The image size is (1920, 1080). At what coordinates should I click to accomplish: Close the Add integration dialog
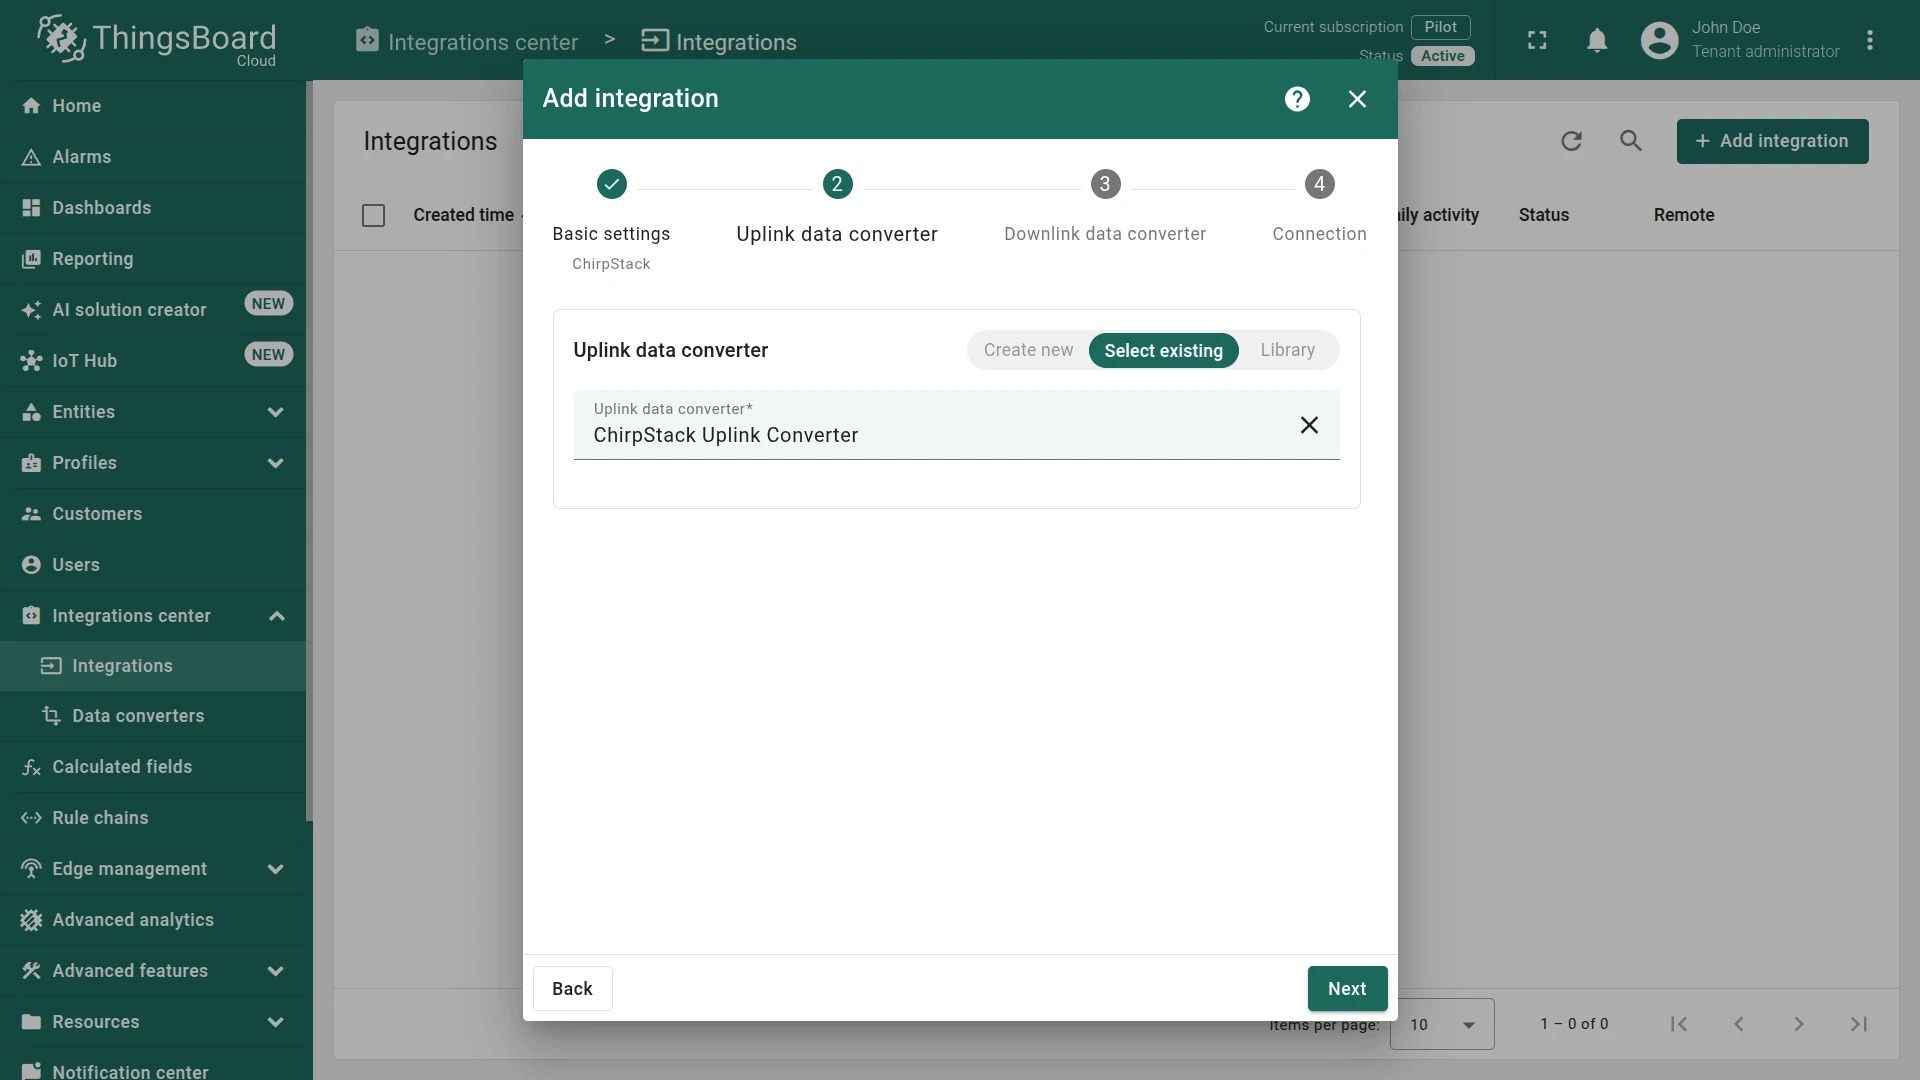tap(1357, 99)
